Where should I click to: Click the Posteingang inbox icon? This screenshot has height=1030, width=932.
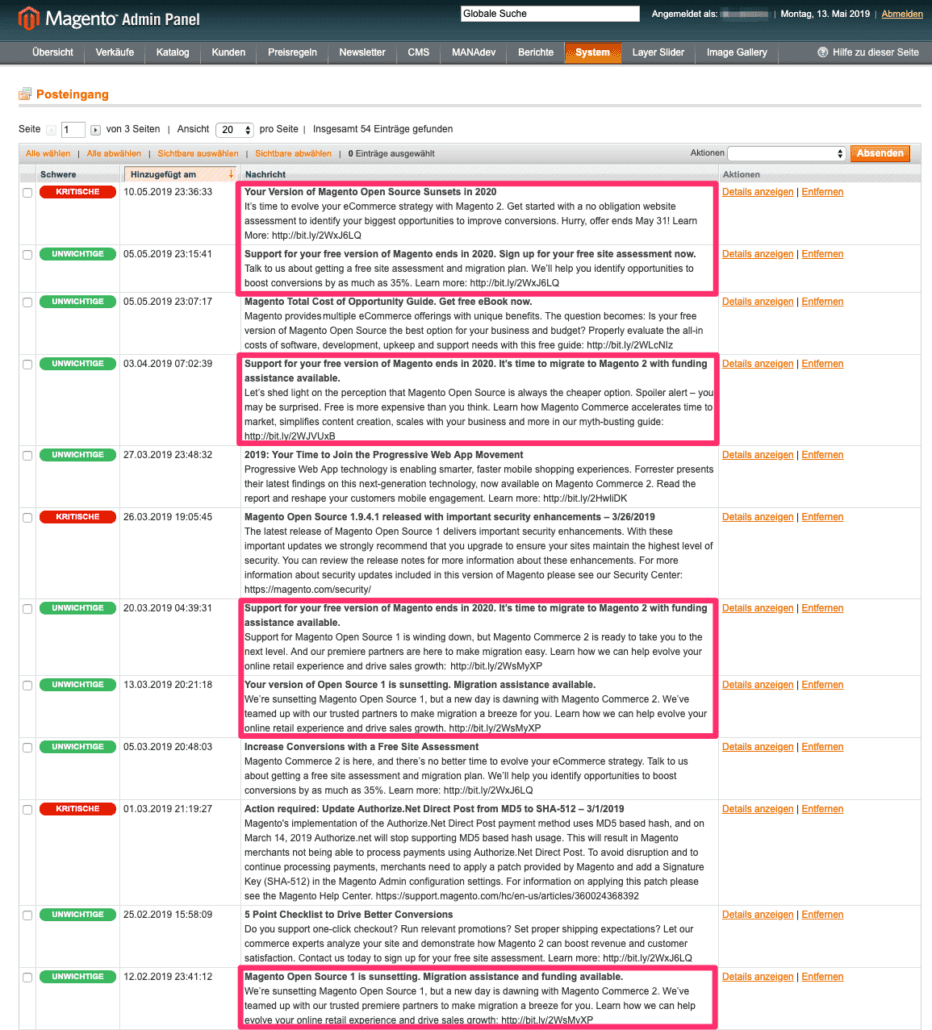click(x=25, y=95)
